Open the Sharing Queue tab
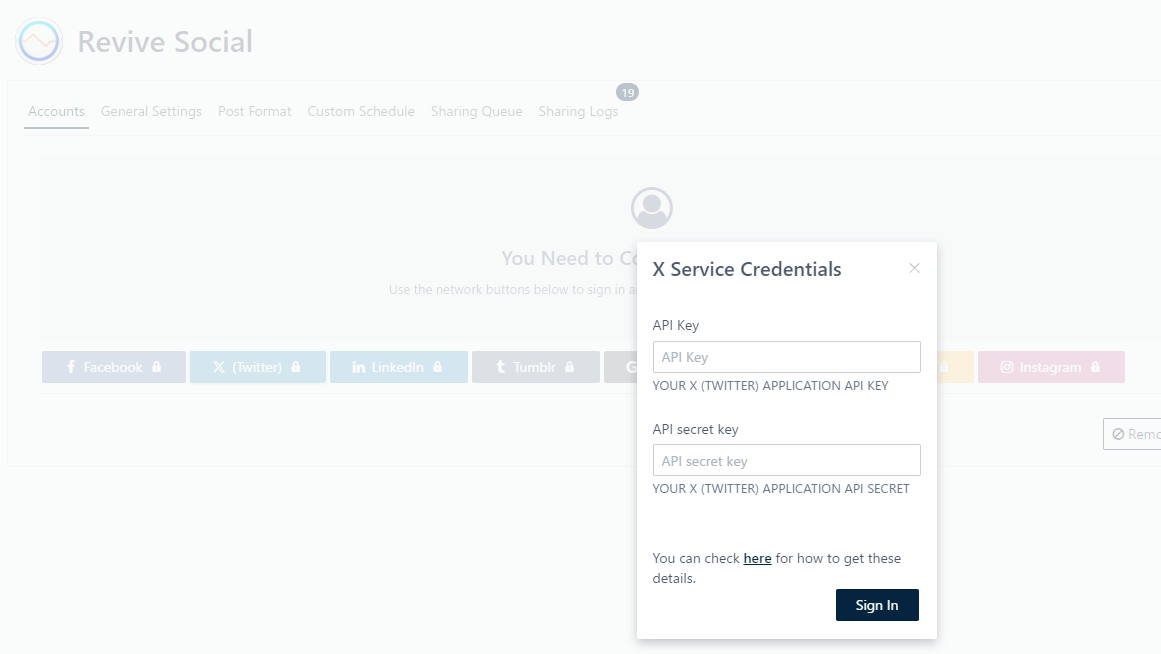 pos(477,112)
